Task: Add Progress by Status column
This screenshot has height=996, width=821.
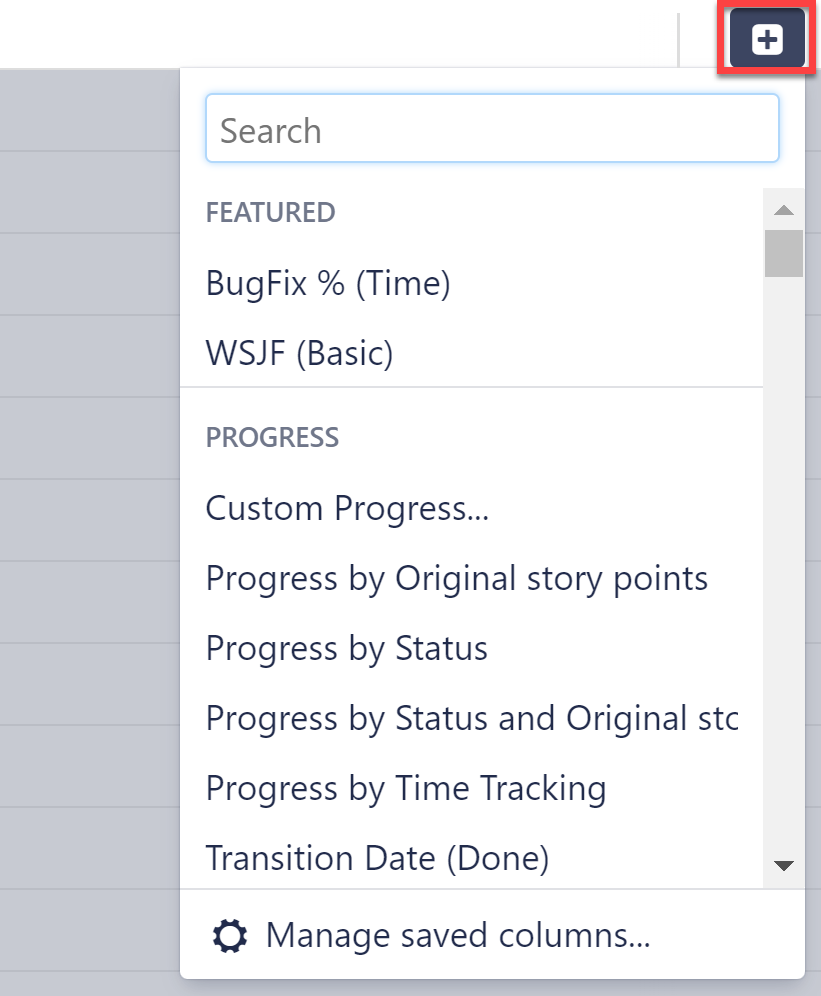Action: pyautogui.click(x=346, y=648)
